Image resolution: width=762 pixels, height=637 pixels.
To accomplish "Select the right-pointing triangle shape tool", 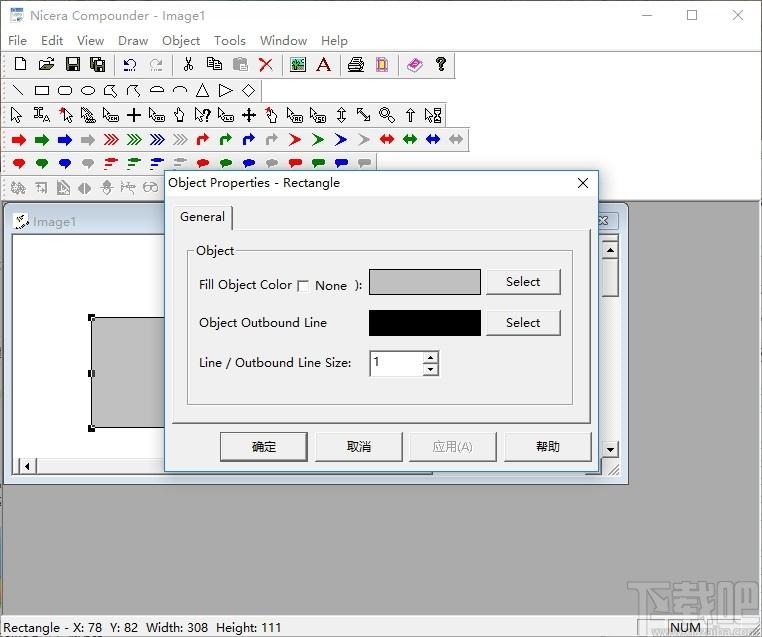I will tap(225, 90).
